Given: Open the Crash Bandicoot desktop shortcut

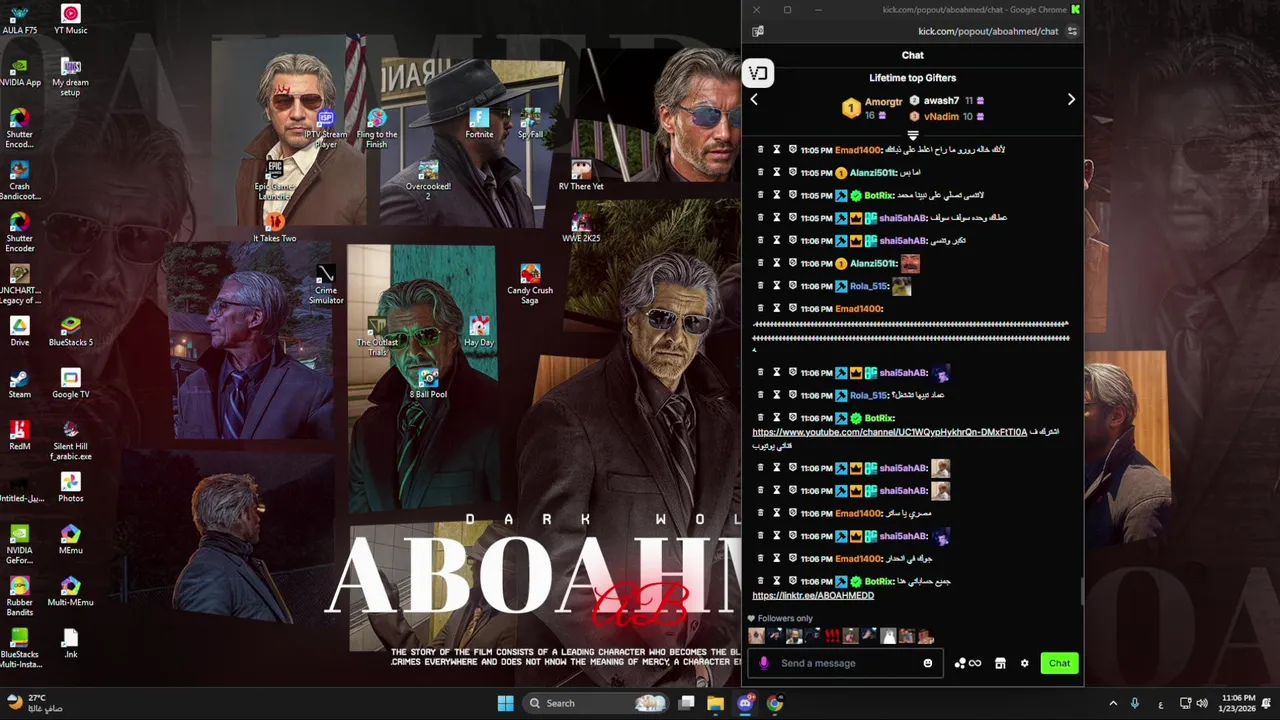Looking at the screenshot, I should [x=19, y=181].
